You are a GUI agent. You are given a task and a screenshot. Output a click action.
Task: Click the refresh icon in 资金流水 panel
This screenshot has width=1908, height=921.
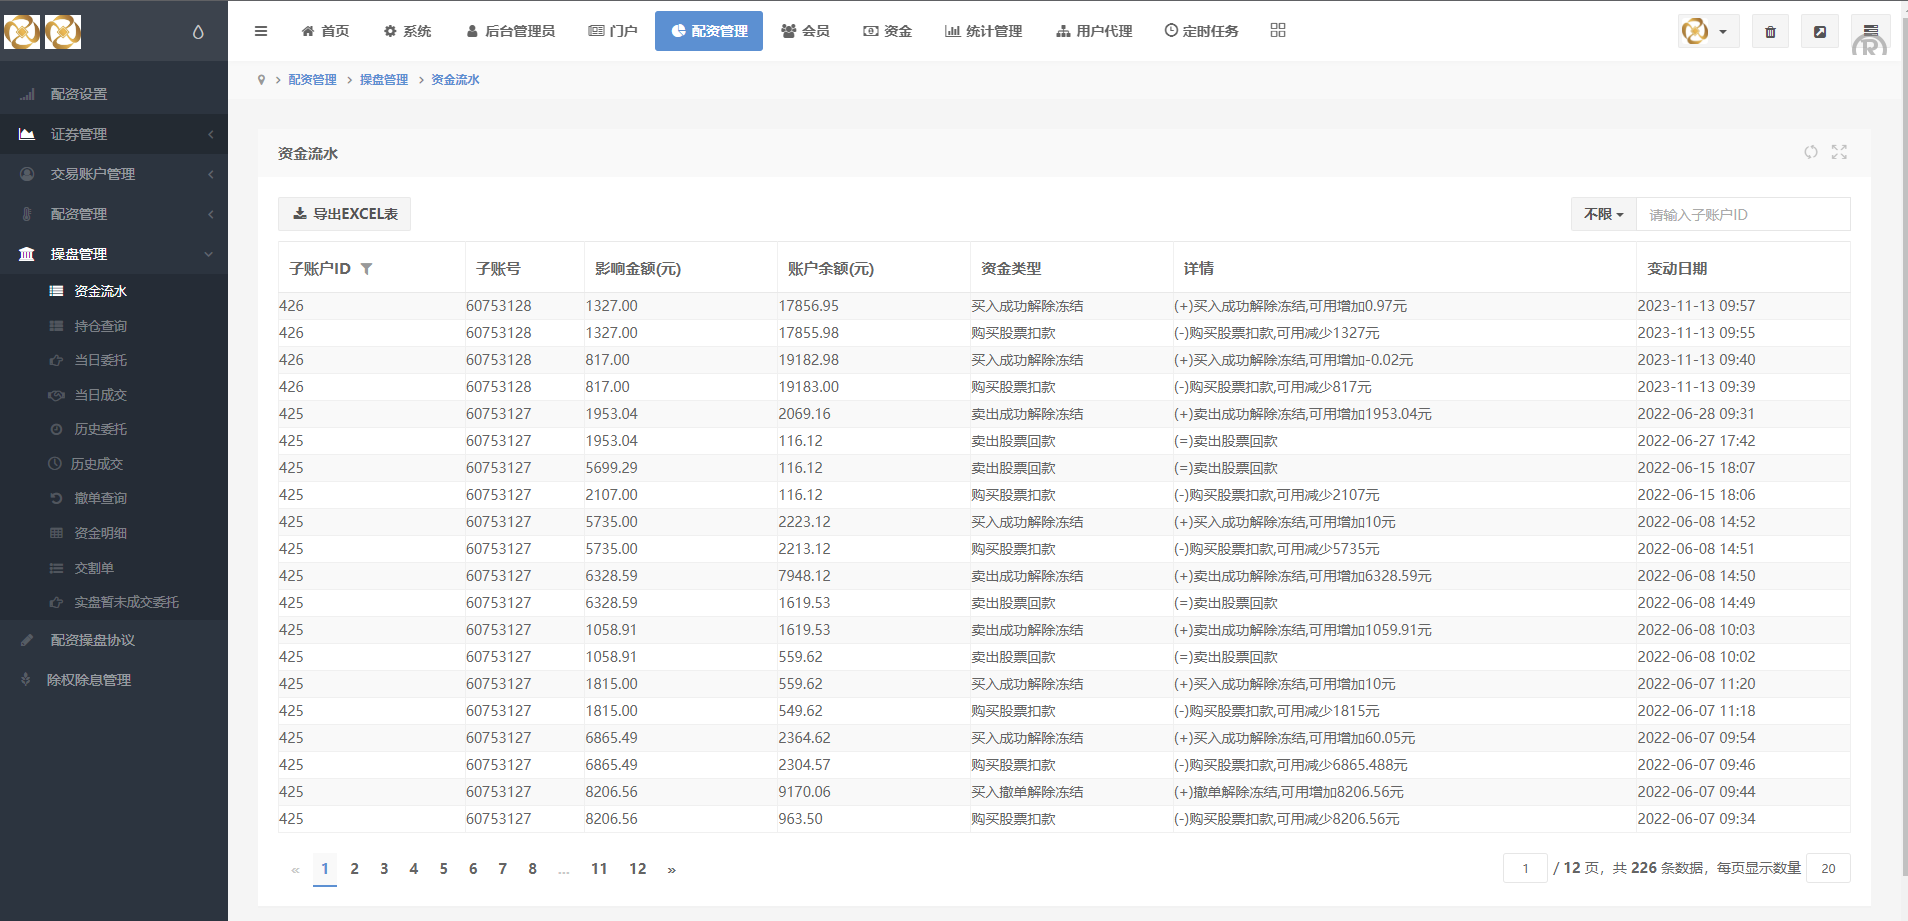tap(1811, 152)
